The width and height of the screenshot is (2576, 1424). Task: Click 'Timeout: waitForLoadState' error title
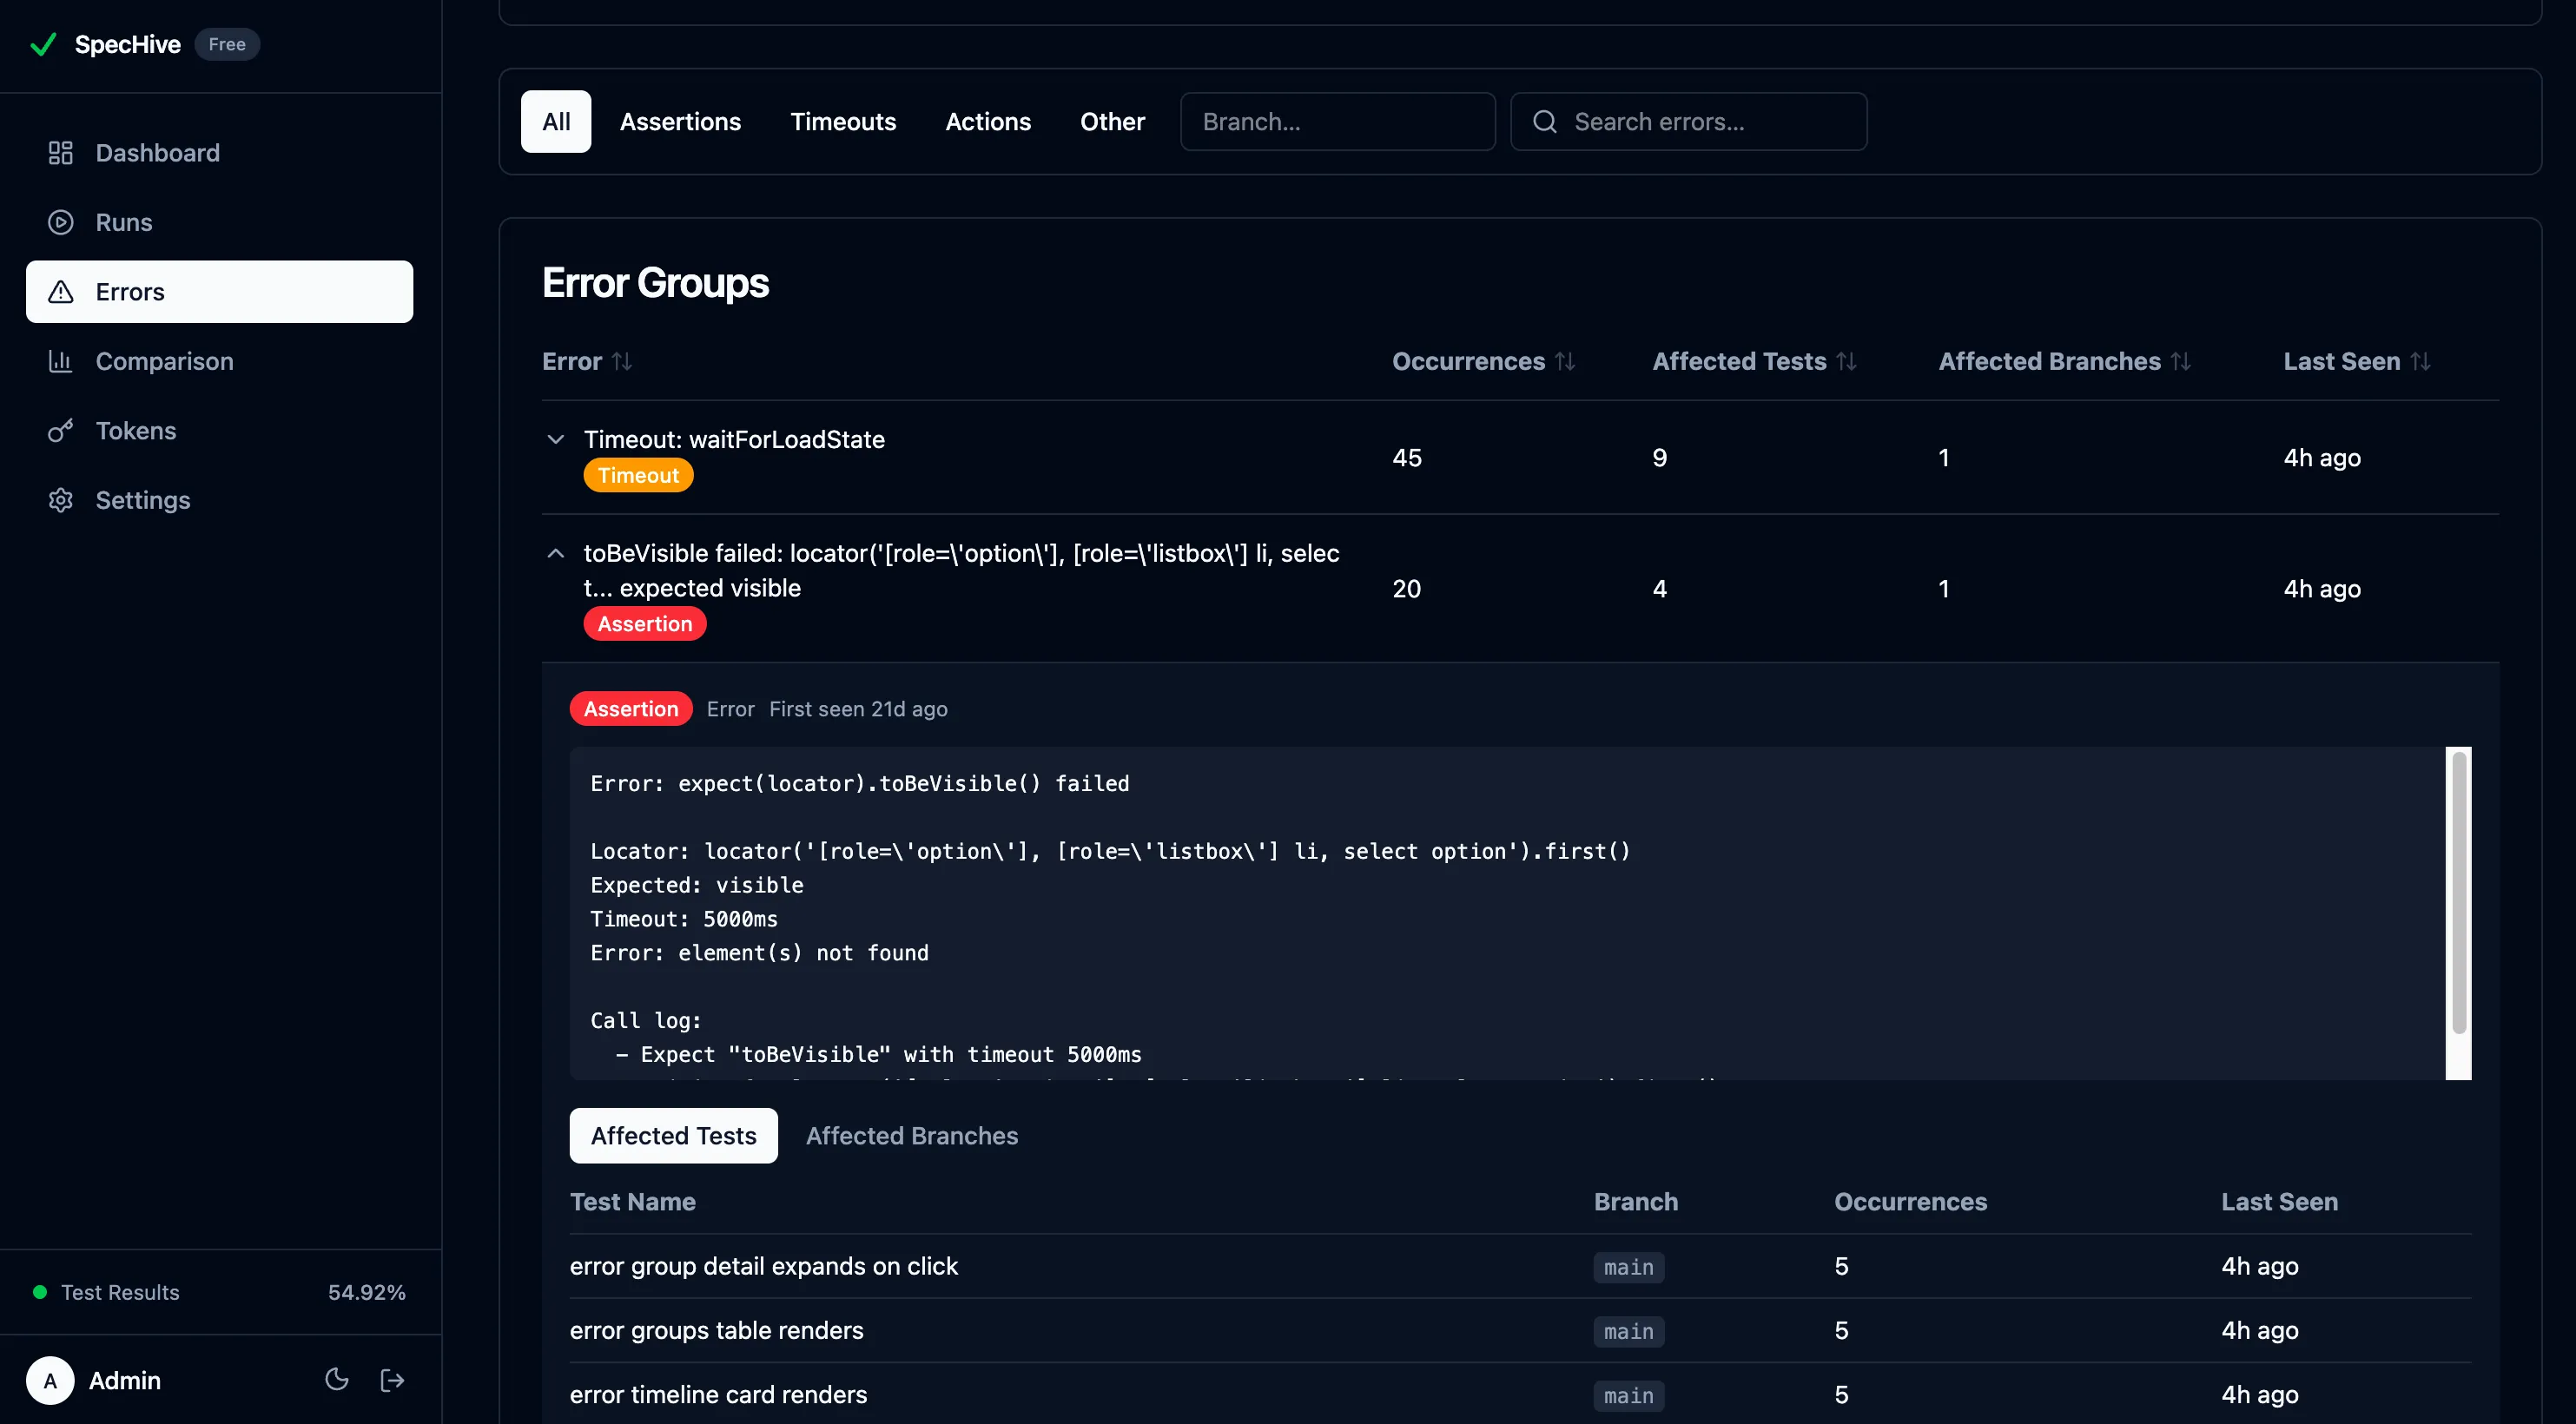pyautogui.click(x=734, y=439)
